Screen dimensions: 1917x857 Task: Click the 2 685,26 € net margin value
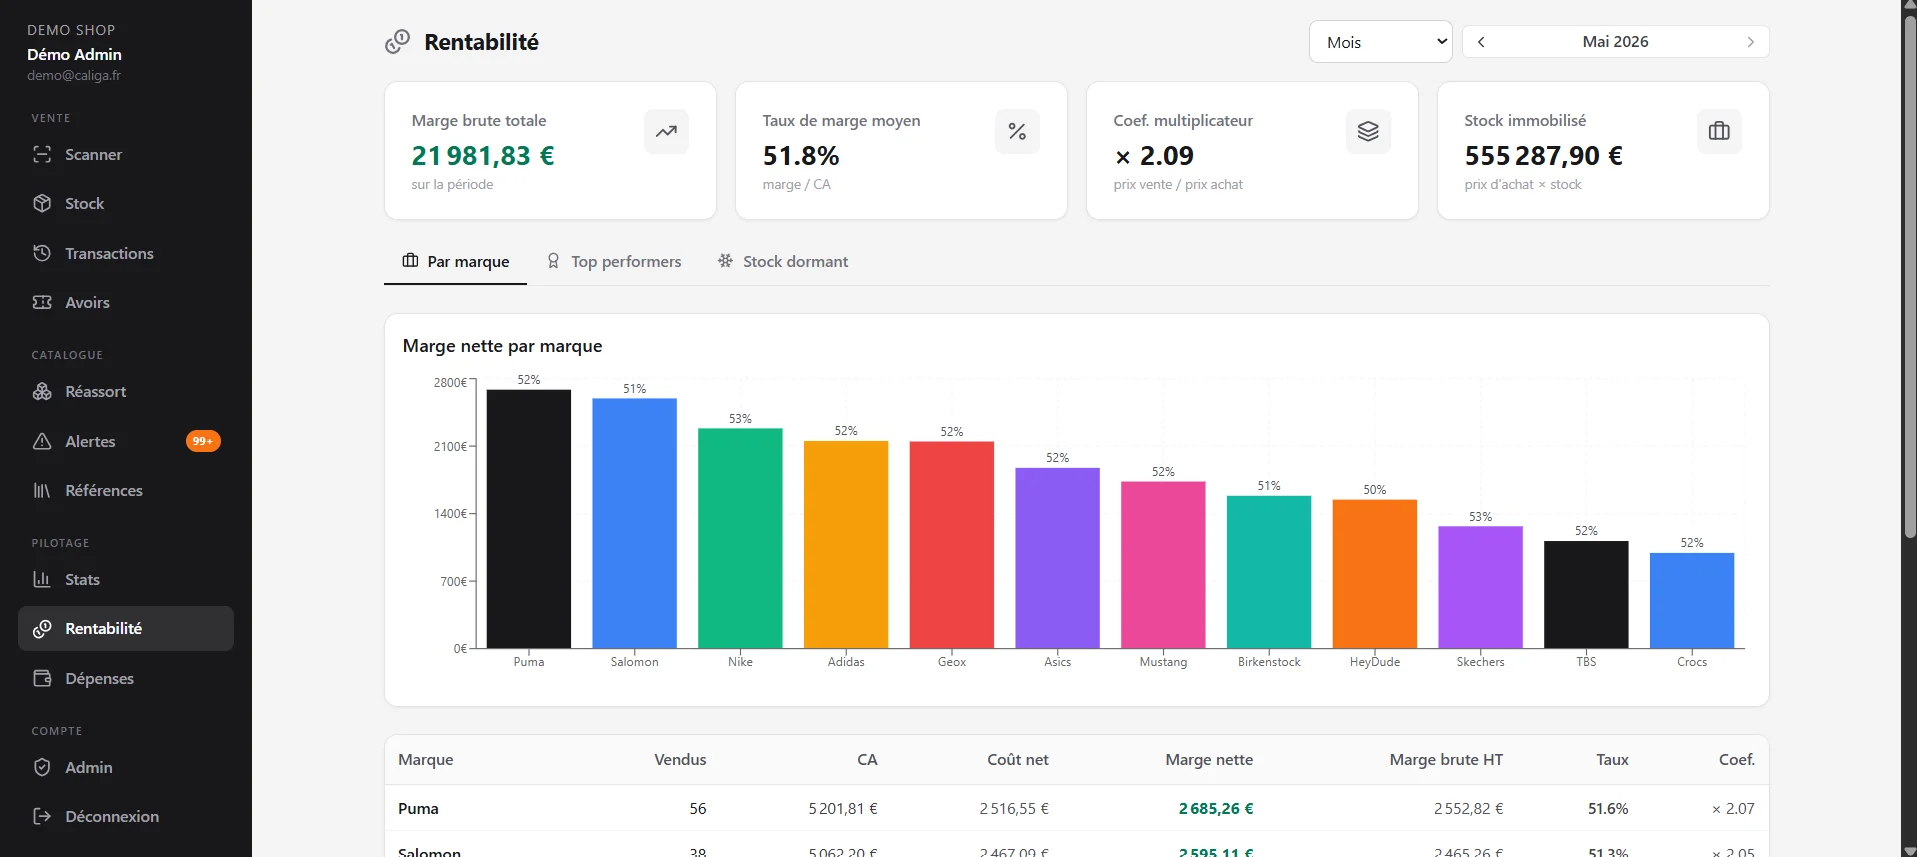[x=1216, y=809]
